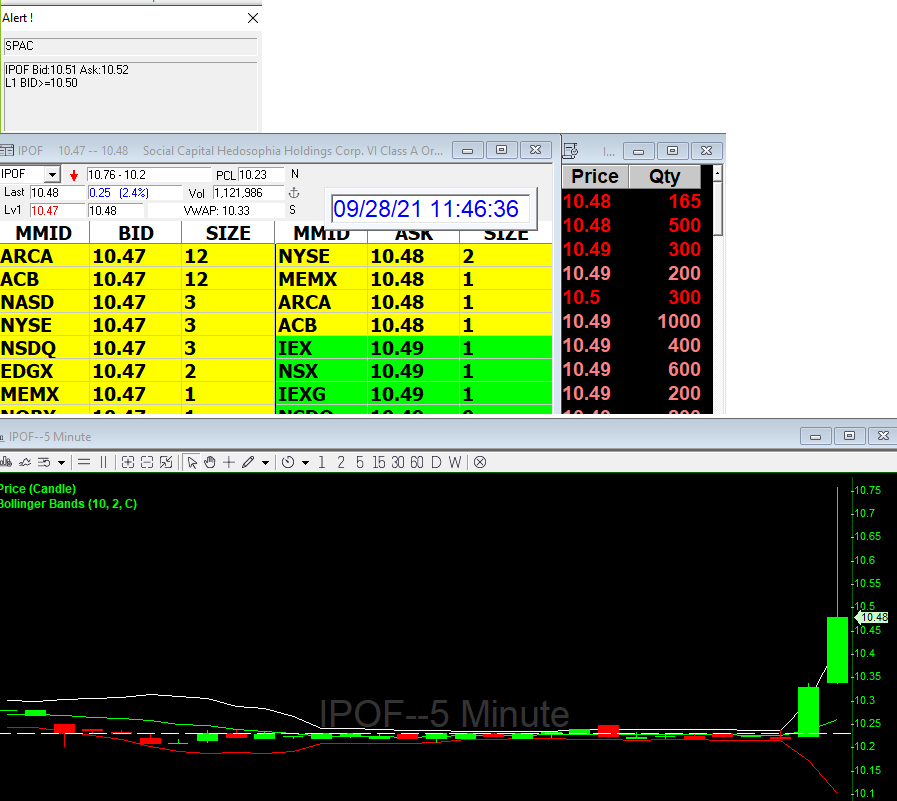Image resolution: width=897 pixels, height=801 pixels.
Task: Select the IEX 10.49 ask row
Action: pyautogui.click(x=414, y=348)
